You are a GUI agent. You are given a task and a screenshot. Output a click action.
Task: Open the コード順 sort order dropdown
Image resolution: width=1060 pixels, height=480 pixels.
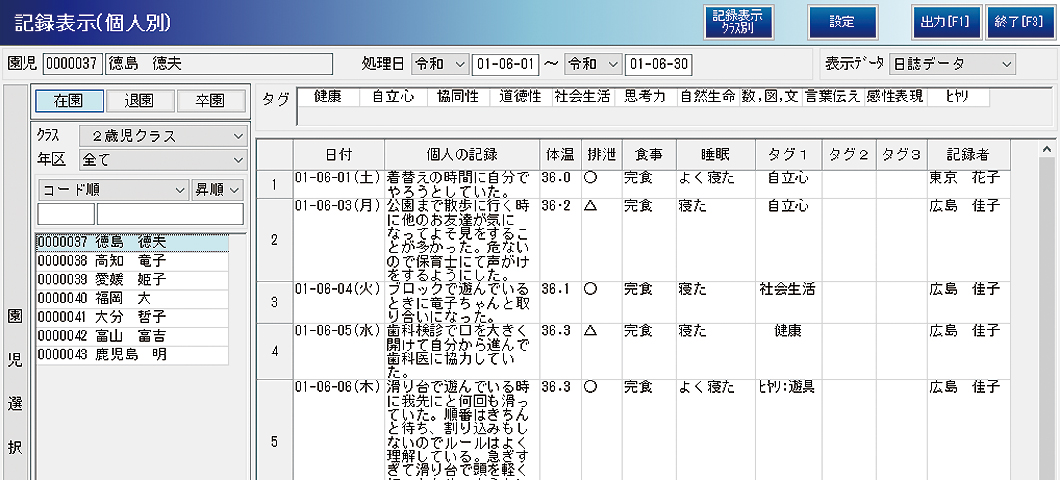tap(112, 189)
